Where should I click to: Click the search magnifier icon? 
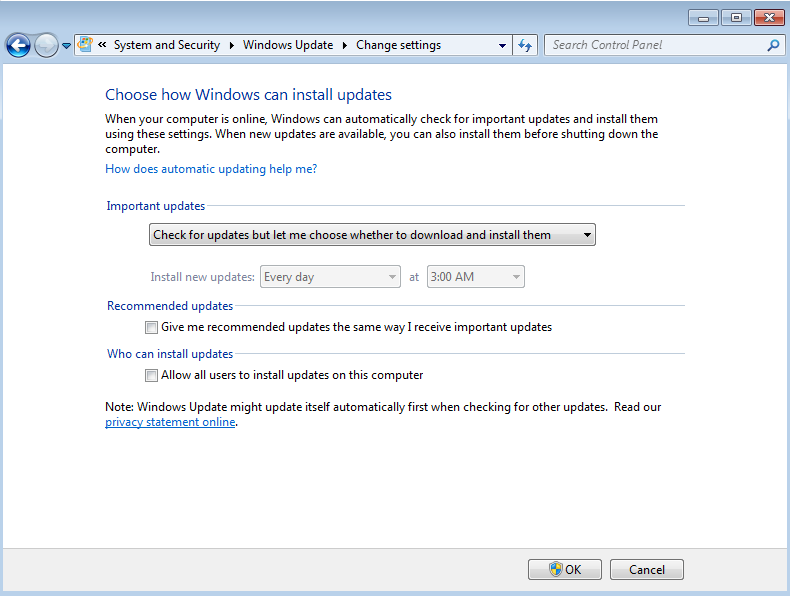point(772,45)
